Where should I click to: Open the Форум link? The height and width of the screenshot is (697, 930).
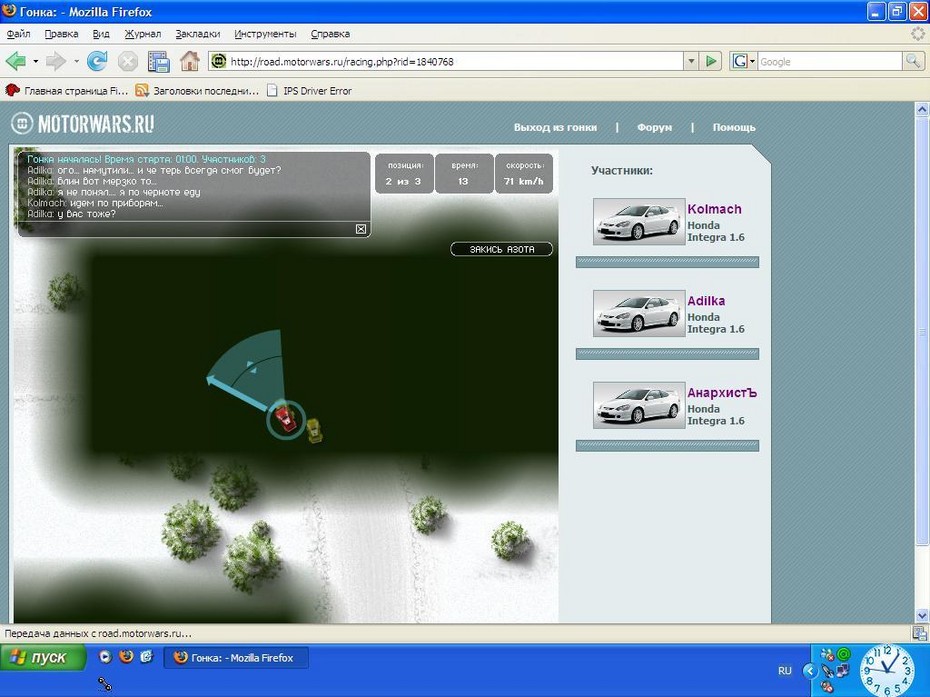[x=654, y=128]
